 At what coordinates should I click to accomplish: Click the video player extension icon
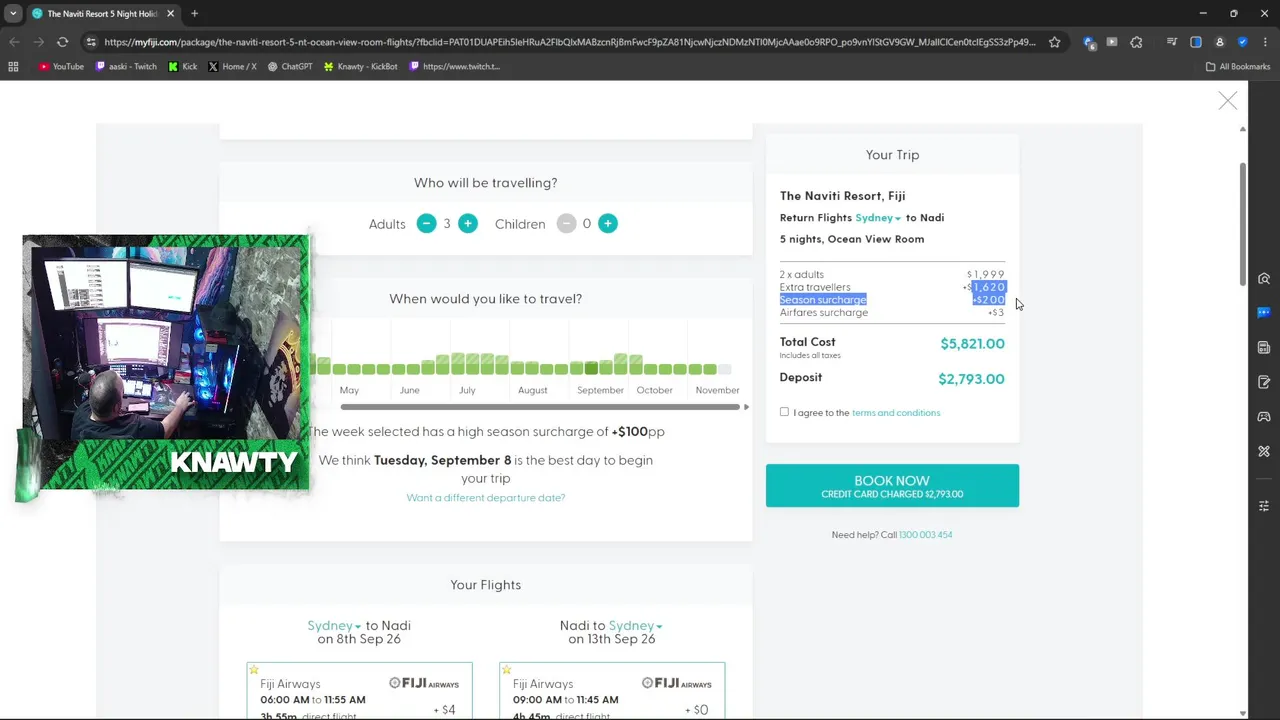(1112, 42)
